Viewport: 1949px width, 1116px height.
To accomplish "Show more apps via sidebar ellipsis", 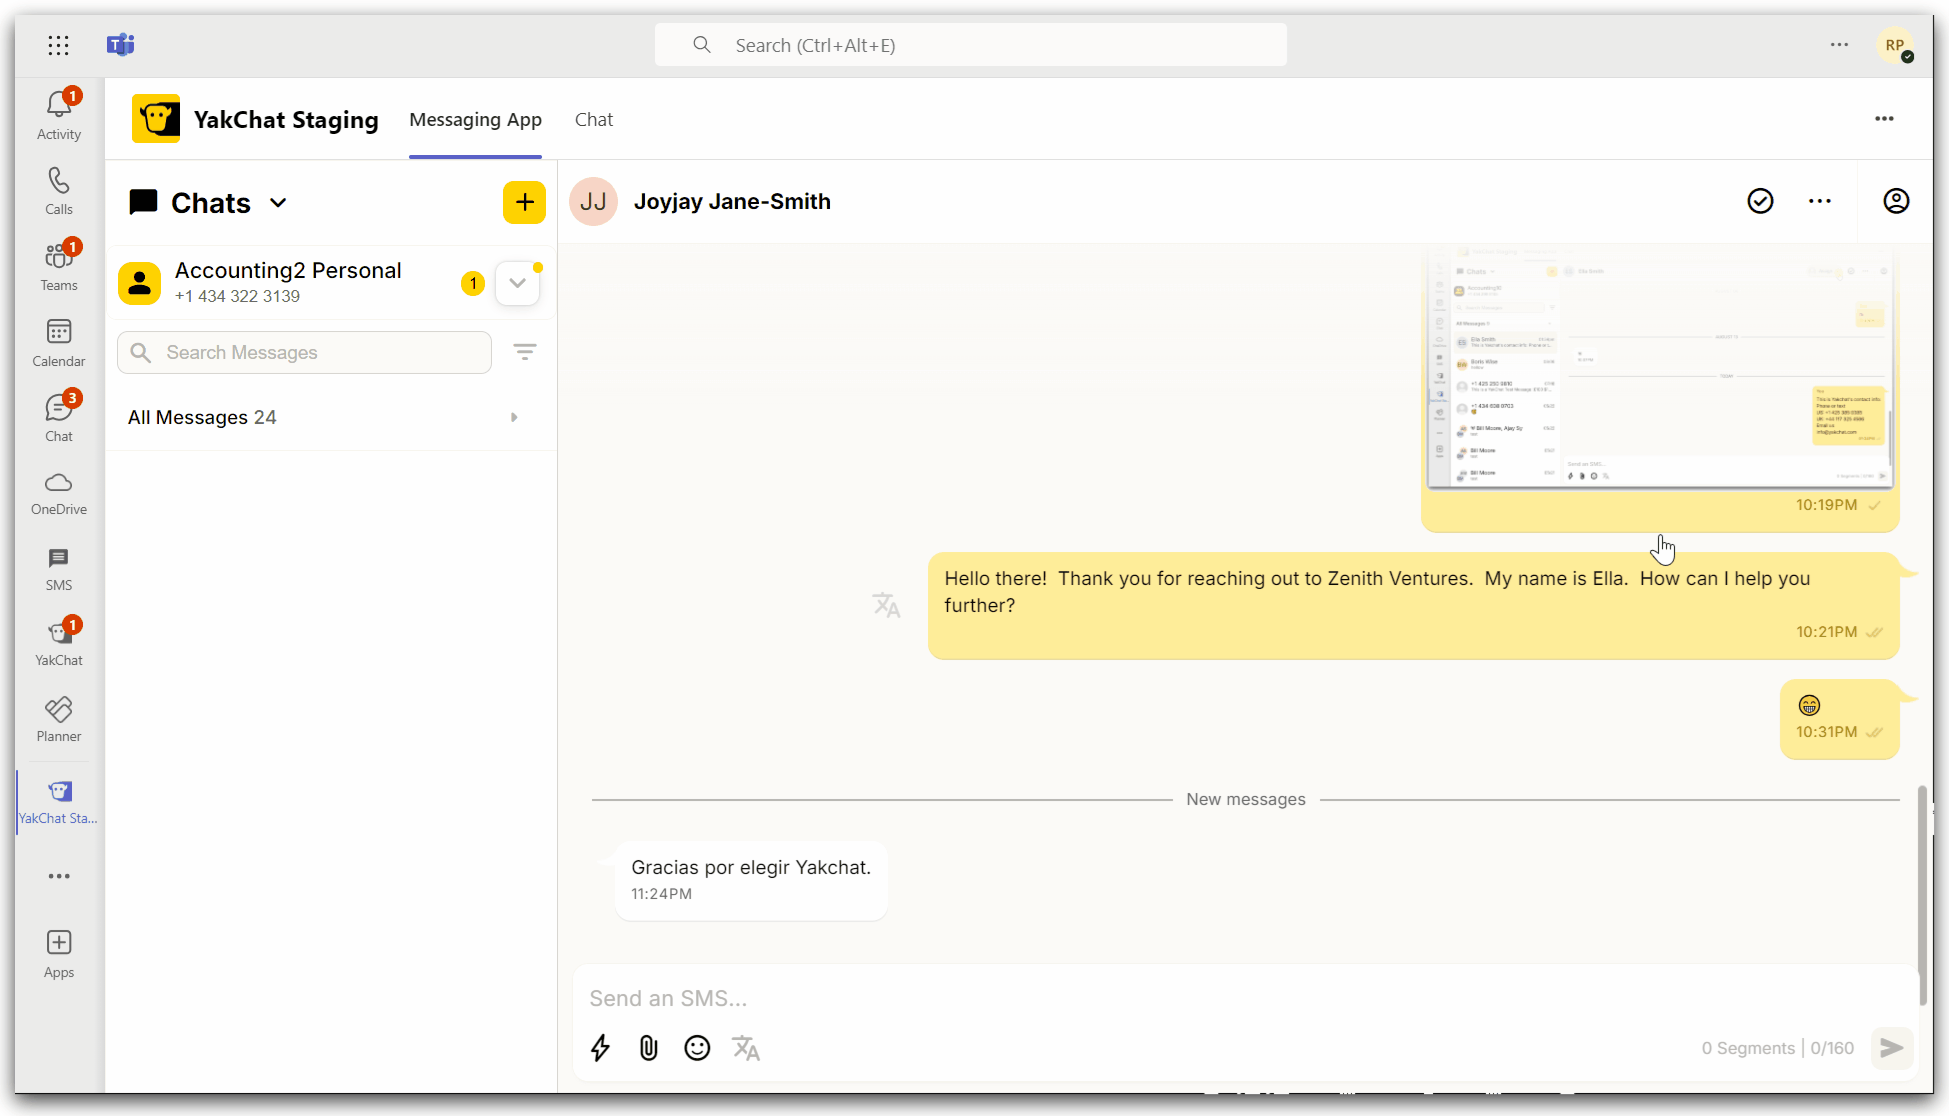I will (59, 876).
